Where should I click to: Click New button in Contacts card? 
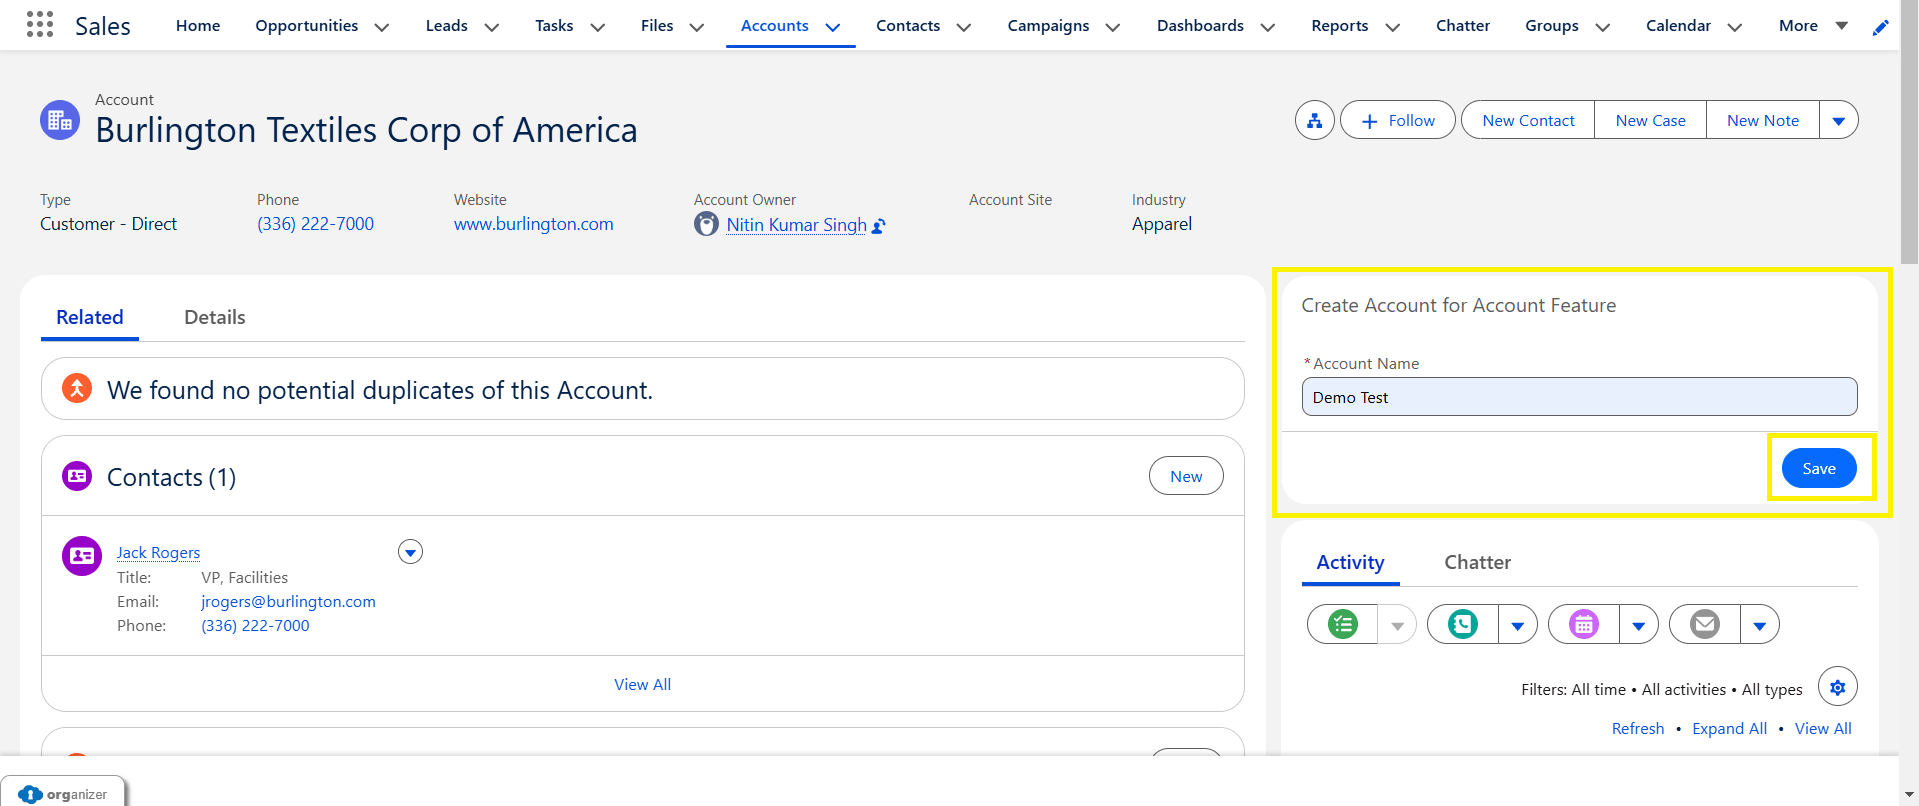tap(1186, 476)
